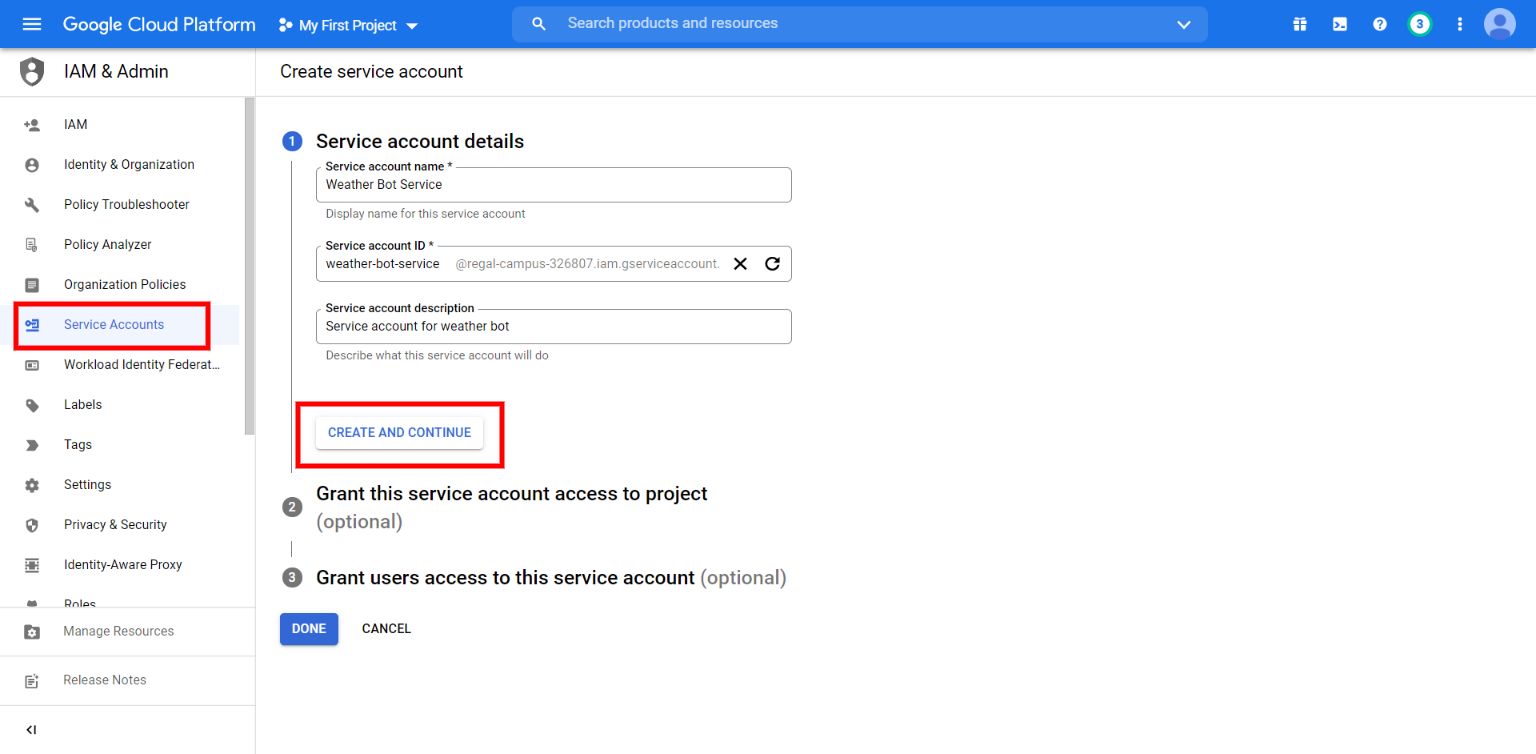This screenshot has height=754, width=1536.
Task: Regenerate the service account ID
Action: coord(771,263)
